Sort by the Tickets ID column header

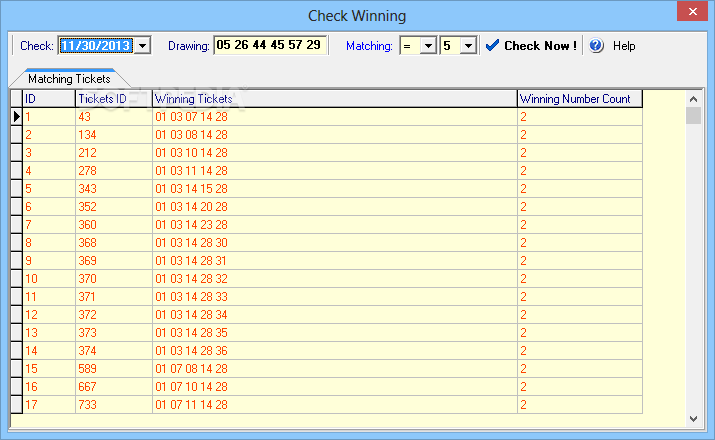(x=114, y=99)
